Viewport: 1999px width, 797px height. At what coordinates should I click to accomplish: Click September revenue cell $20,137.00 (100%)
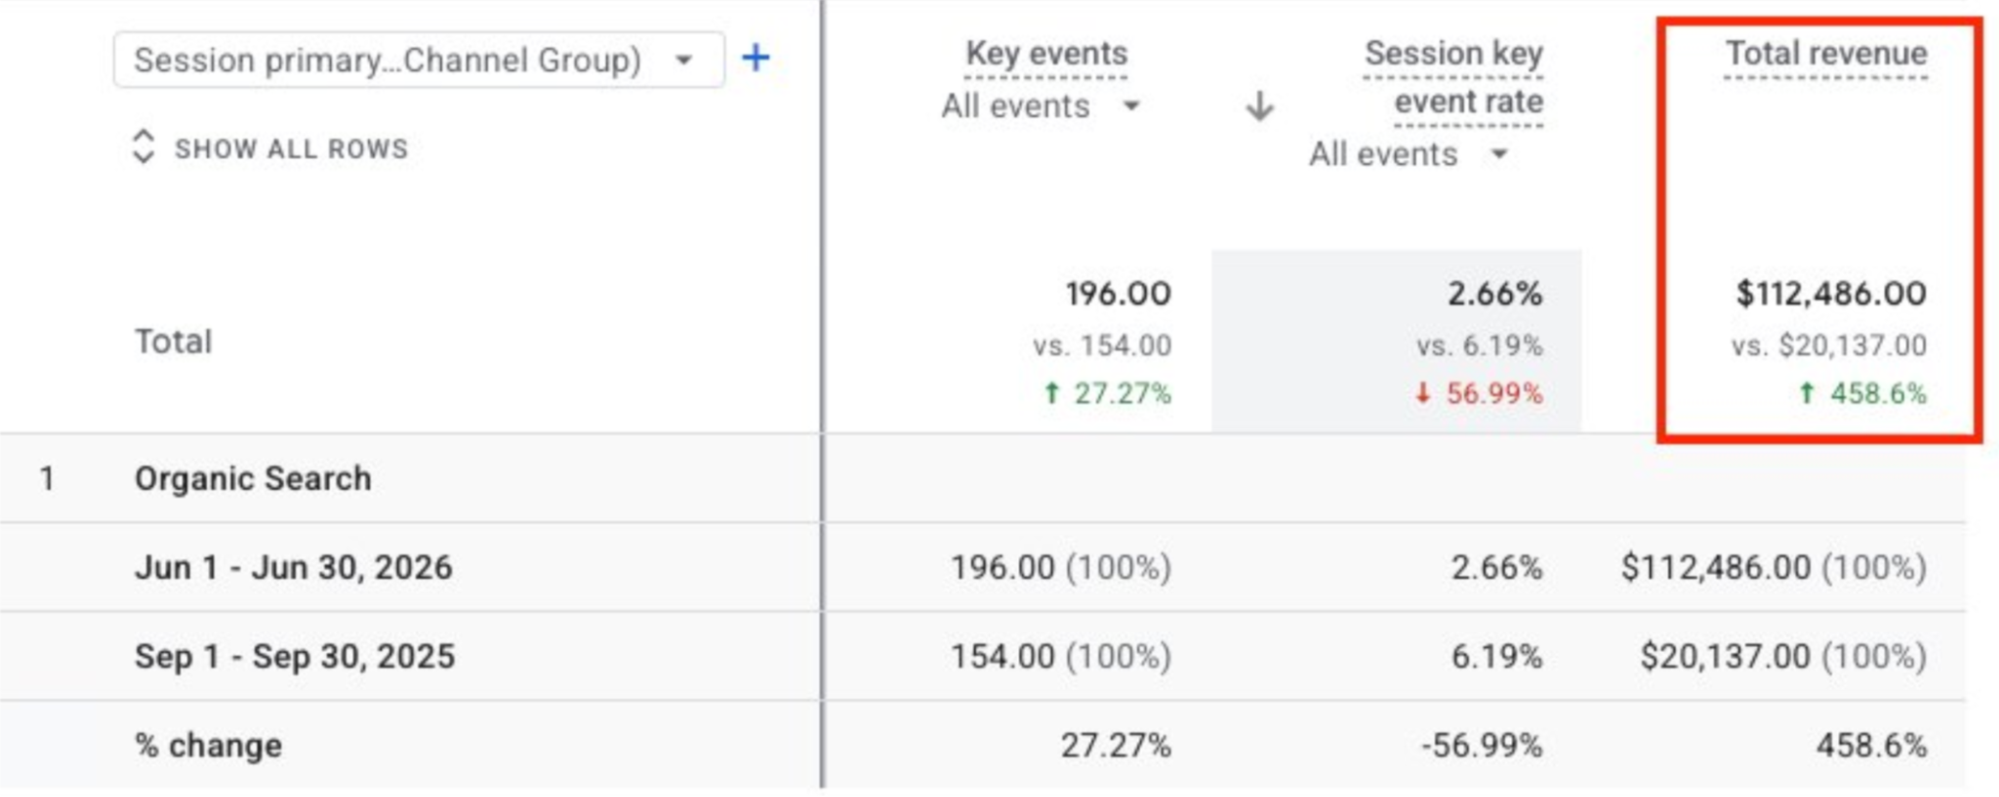1783,656
